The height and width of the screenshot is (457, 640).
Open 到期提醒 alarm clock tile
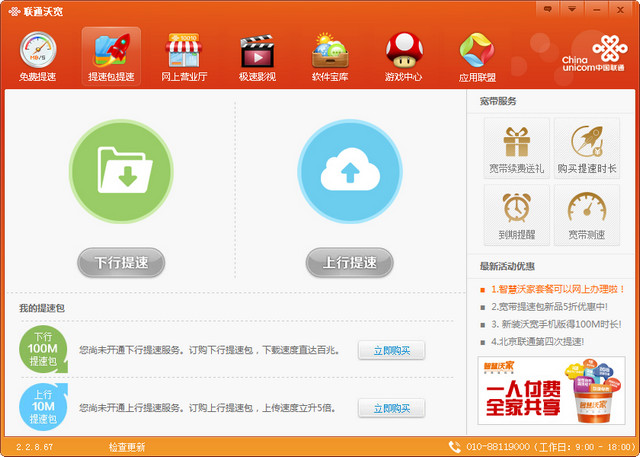pos(516,215)
